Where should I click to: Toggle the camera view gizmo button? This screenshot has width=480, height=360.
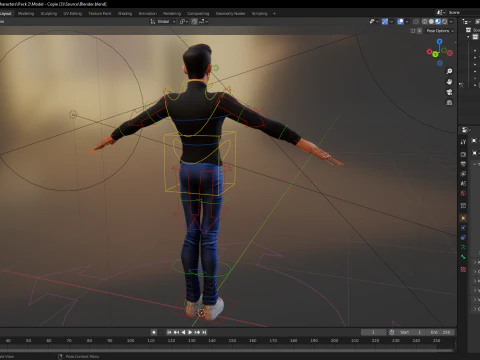[449, 92]
